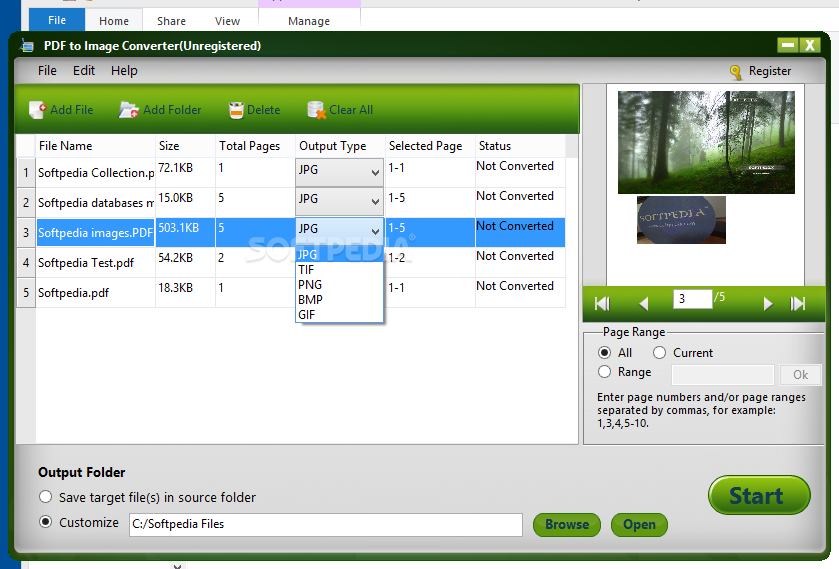Click the Clear All toolbar label
This screenshot has height=569, width=839.
(351, 110)
